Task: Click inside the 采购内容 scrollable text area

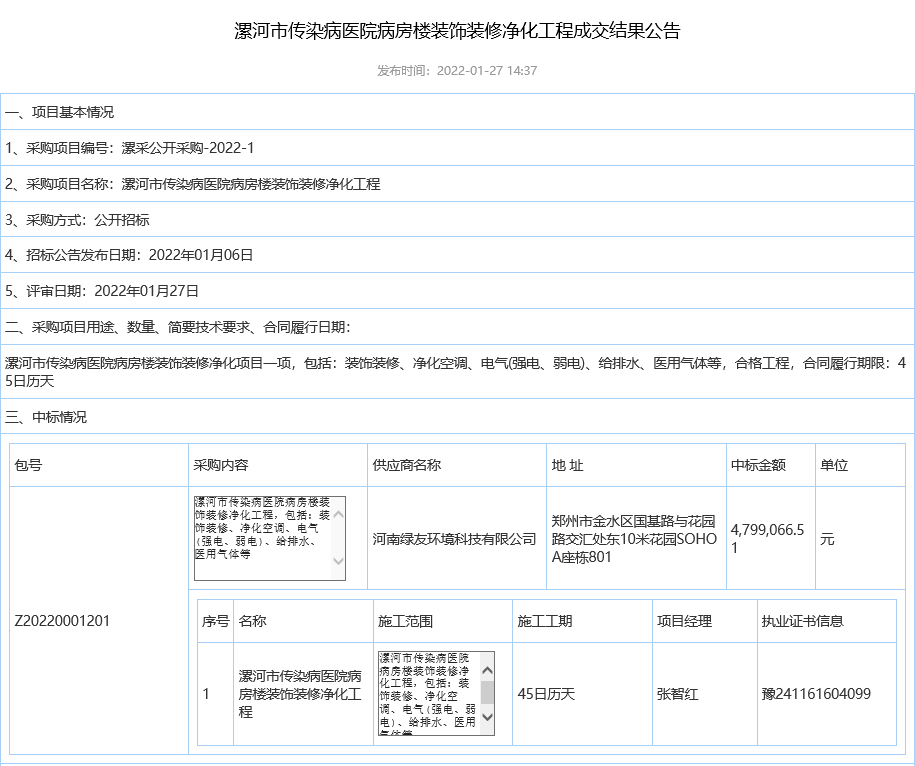Action: coord(260,535)
